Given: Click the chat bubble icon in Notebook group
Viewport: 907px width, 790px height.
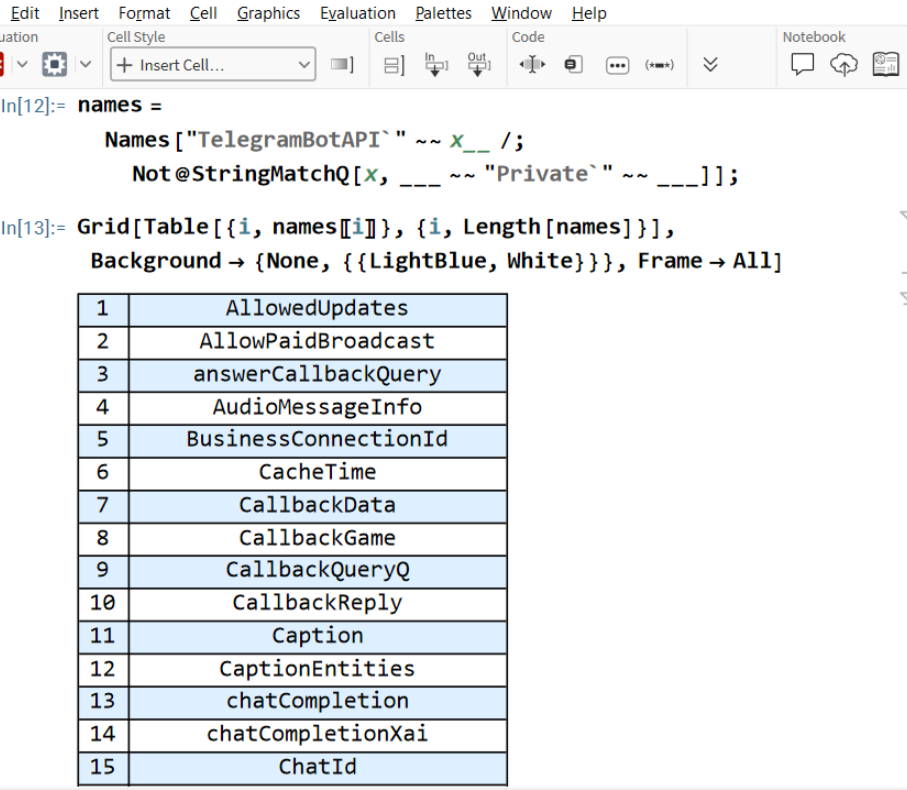Looking at the screenshot, I should (x=802, y=65).
